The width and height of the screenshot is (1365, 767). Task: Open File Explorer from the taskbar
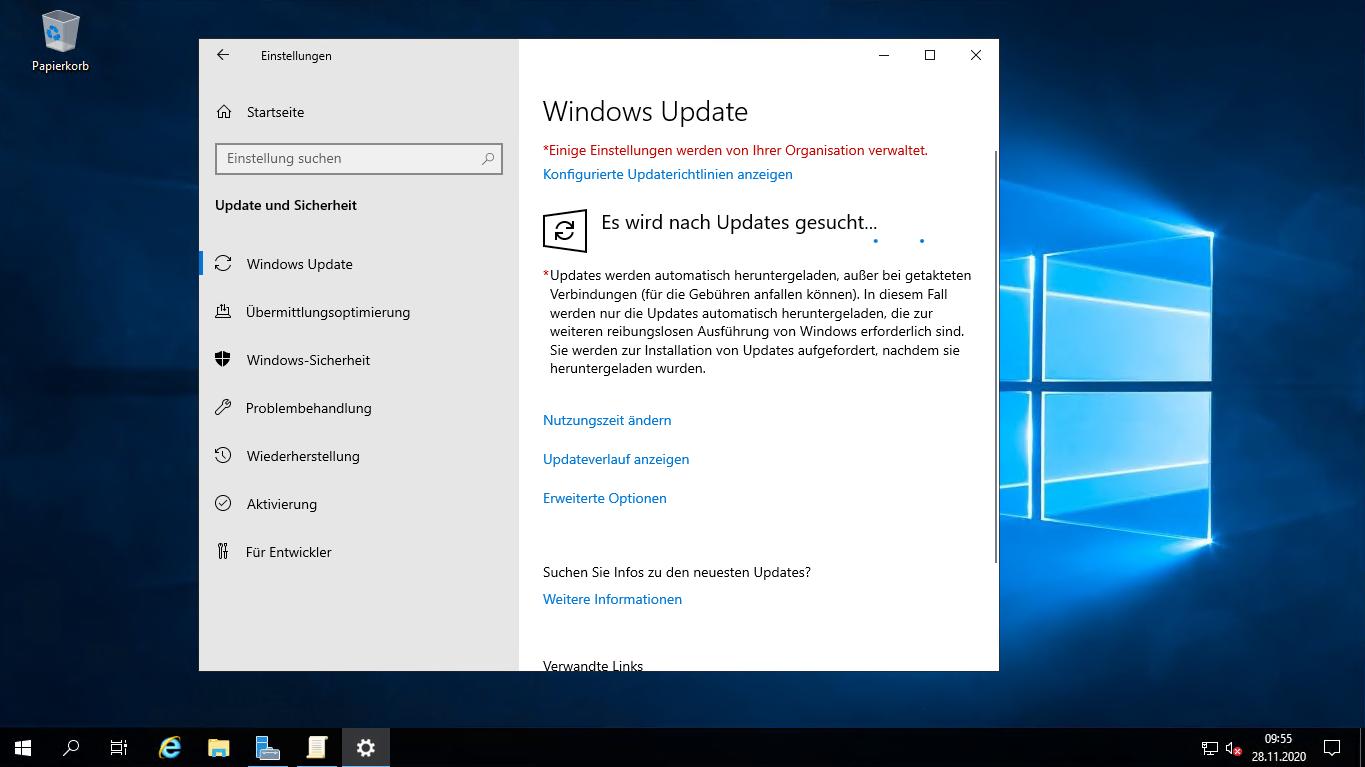point(219,747)
